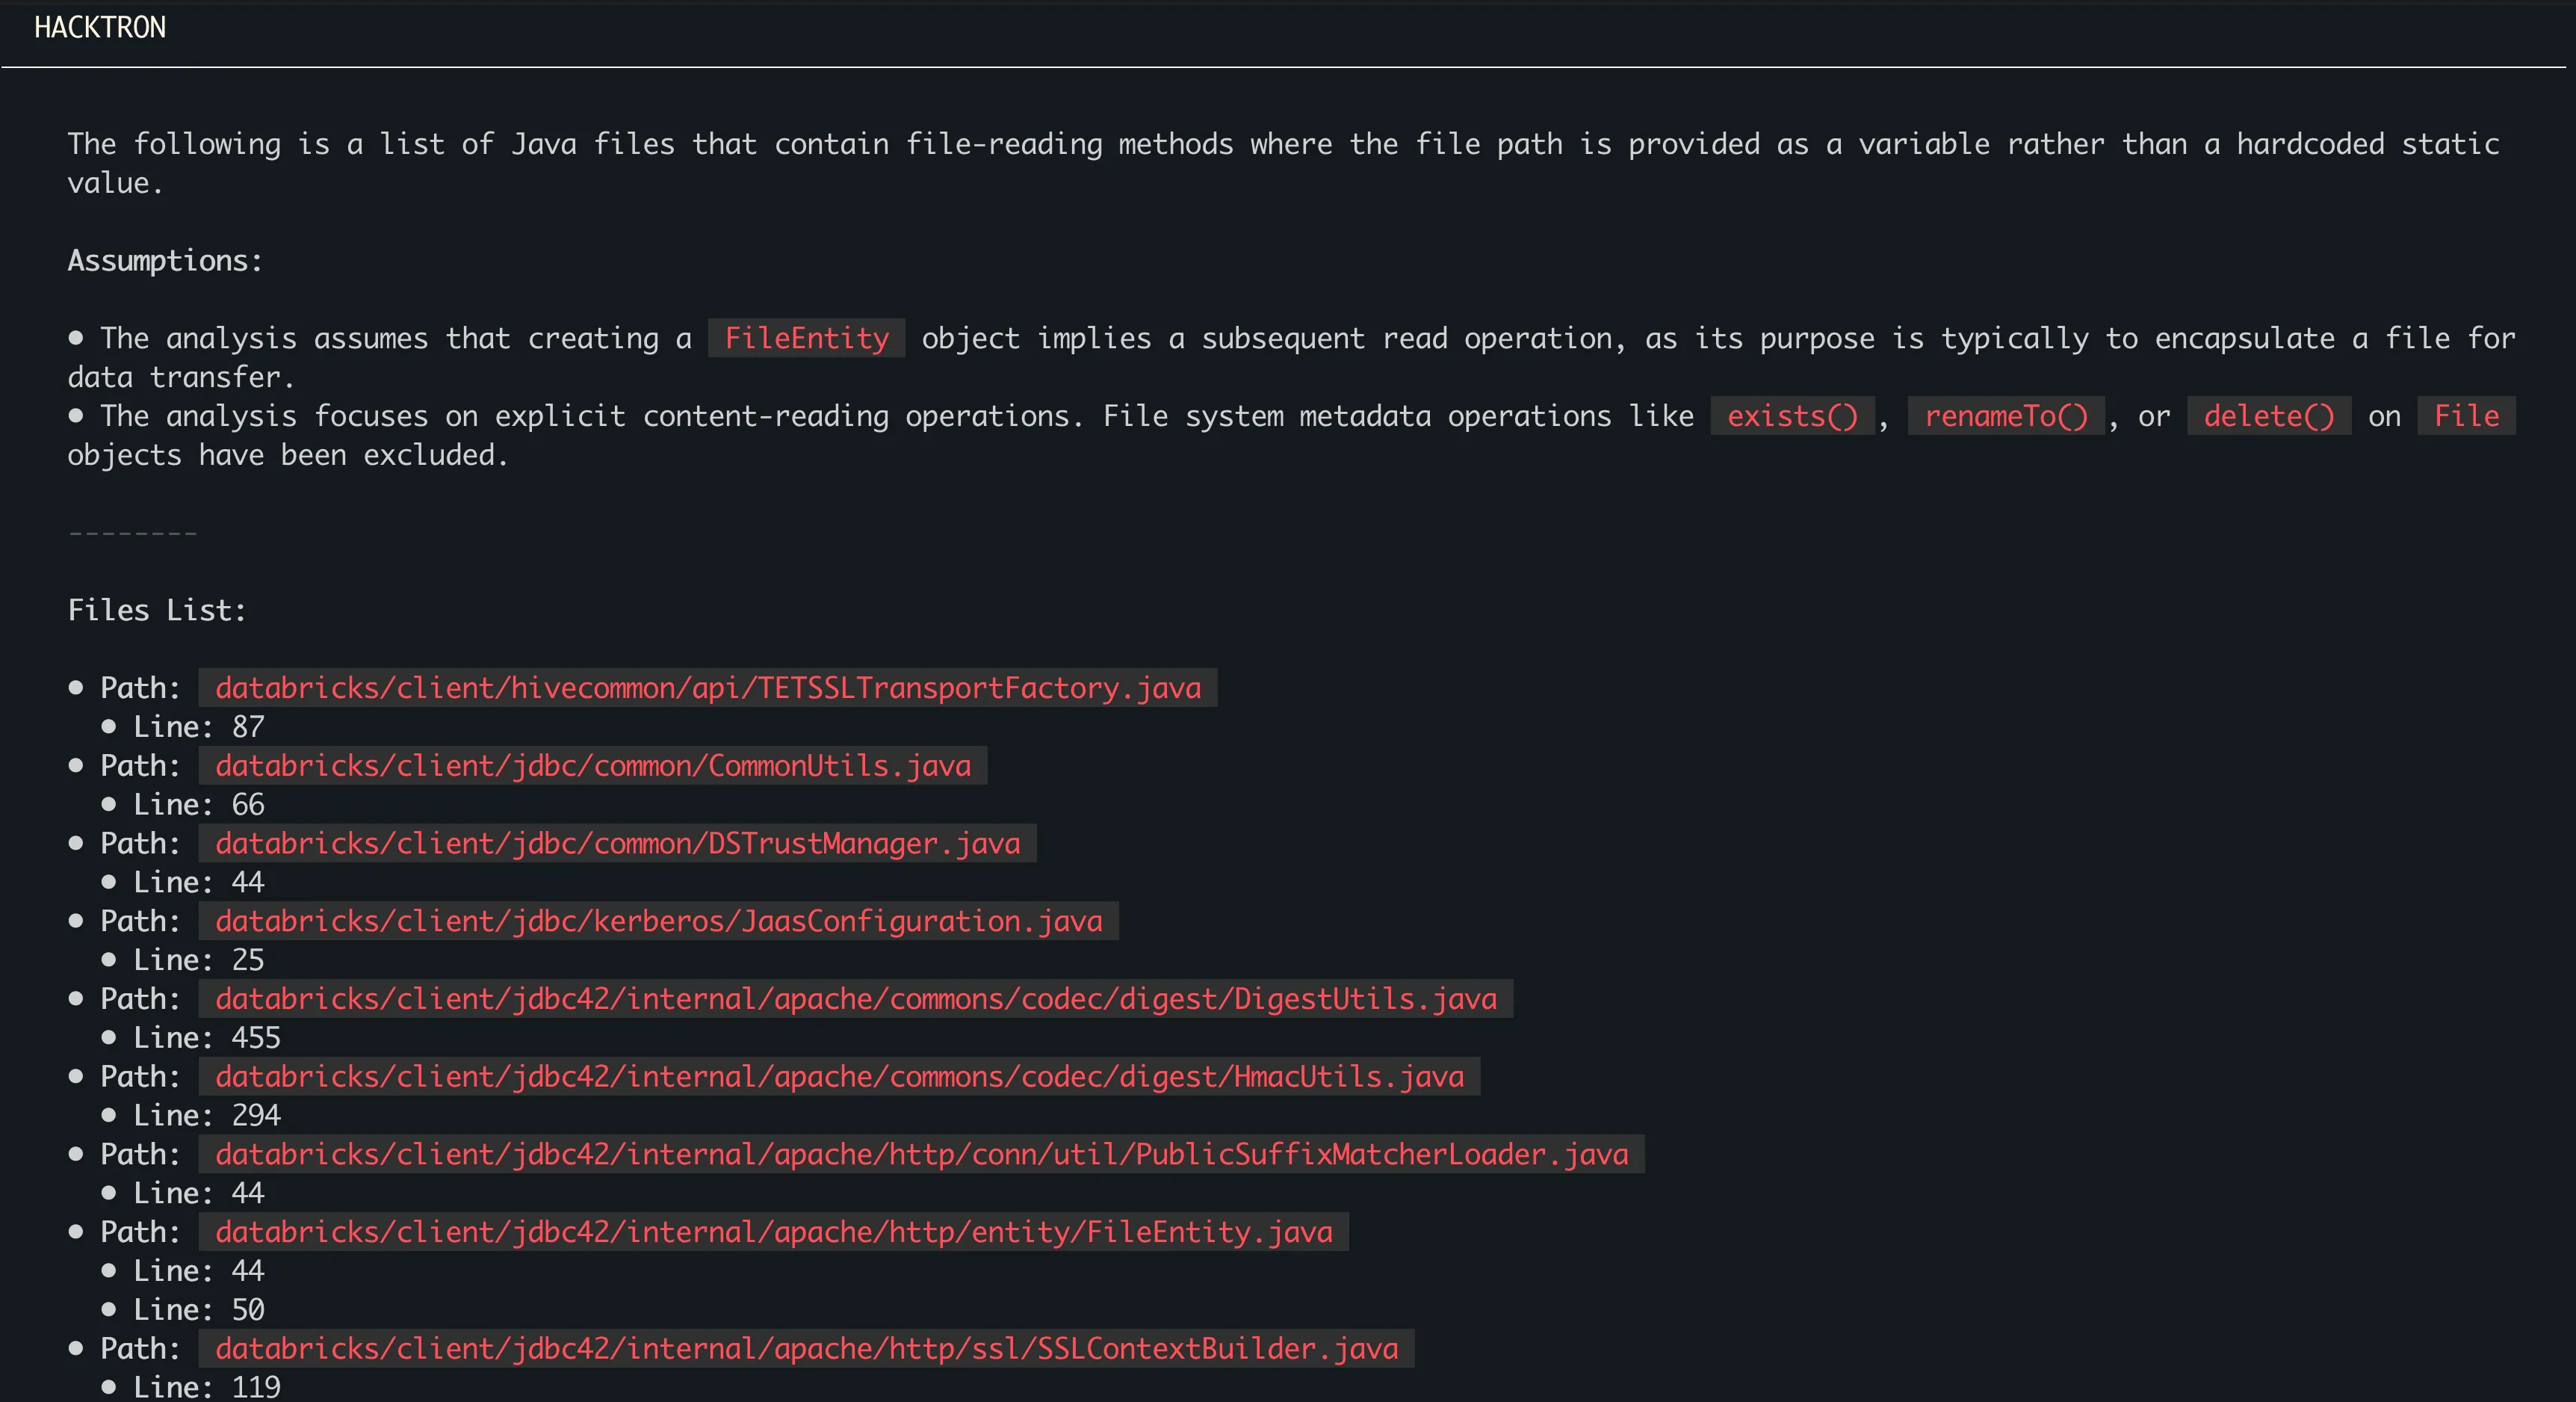This screenshot has height=1402, width=2576.
Task: Select the Line: 455 entry
Action: pos(206,1038)
